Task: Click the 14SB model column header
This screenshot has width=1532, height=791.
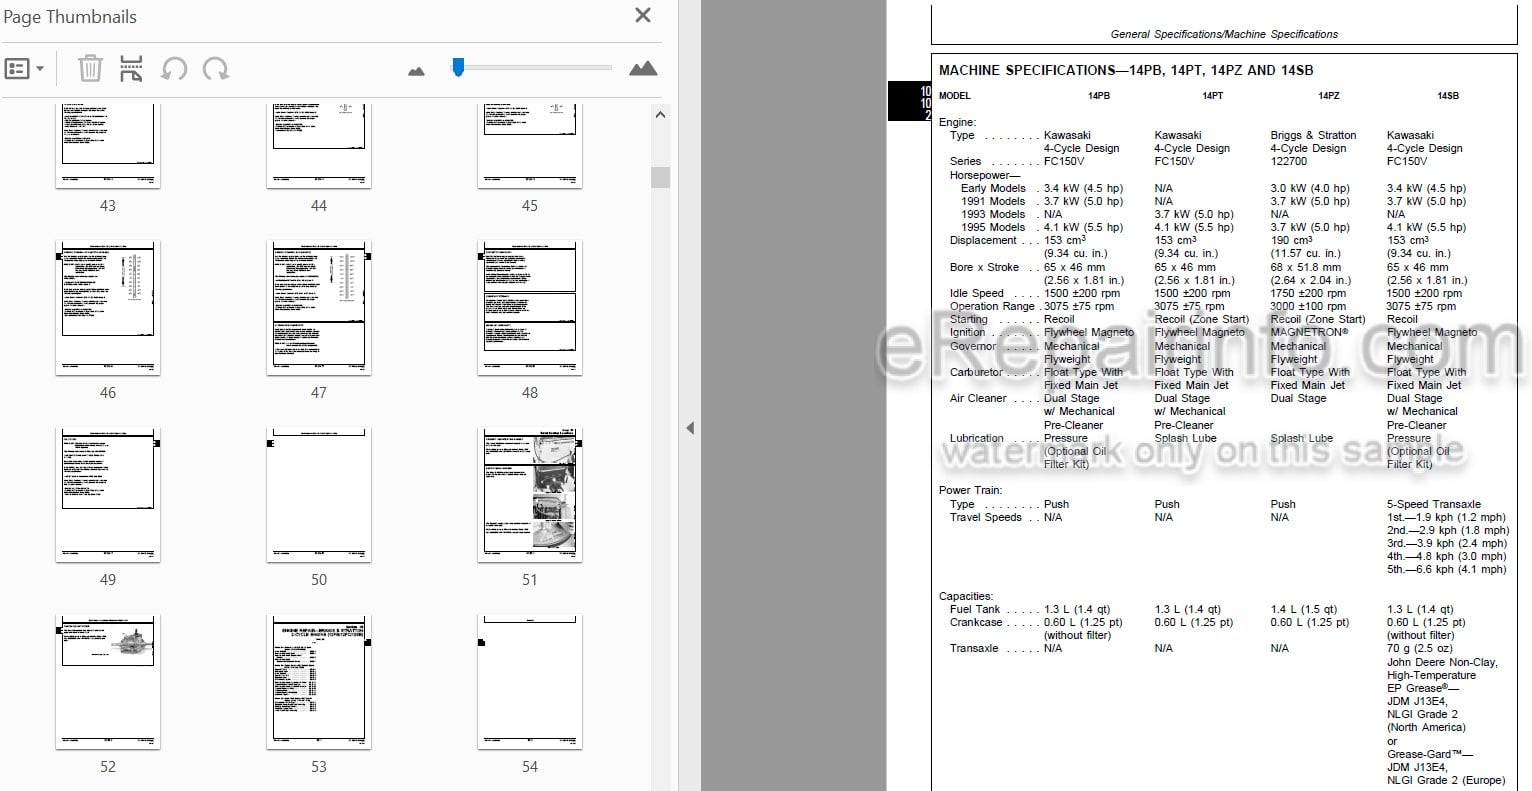Action: 1447,96
